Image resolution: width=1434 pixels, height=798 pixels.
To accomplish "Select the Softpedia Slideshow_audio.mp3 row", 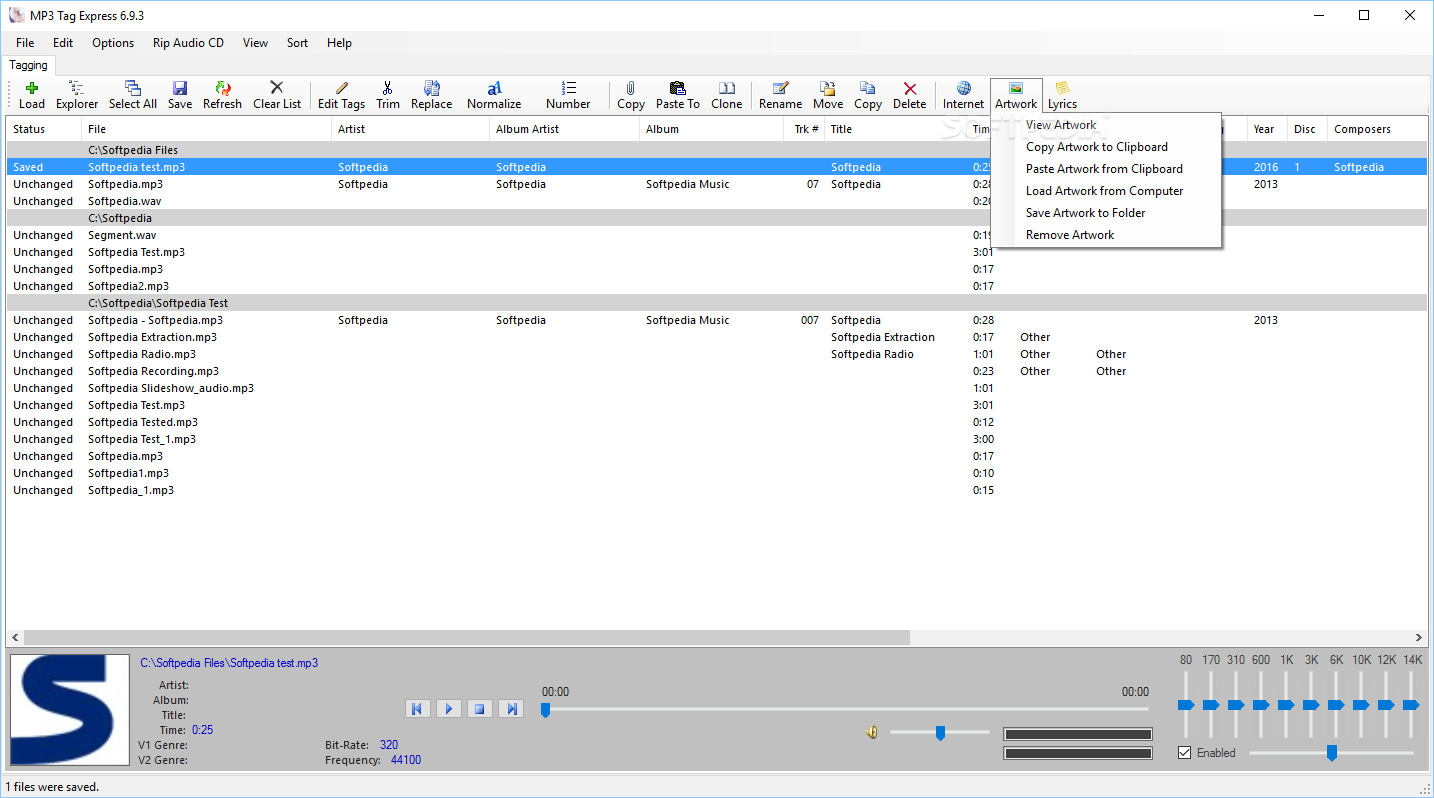I will [717, 388].
